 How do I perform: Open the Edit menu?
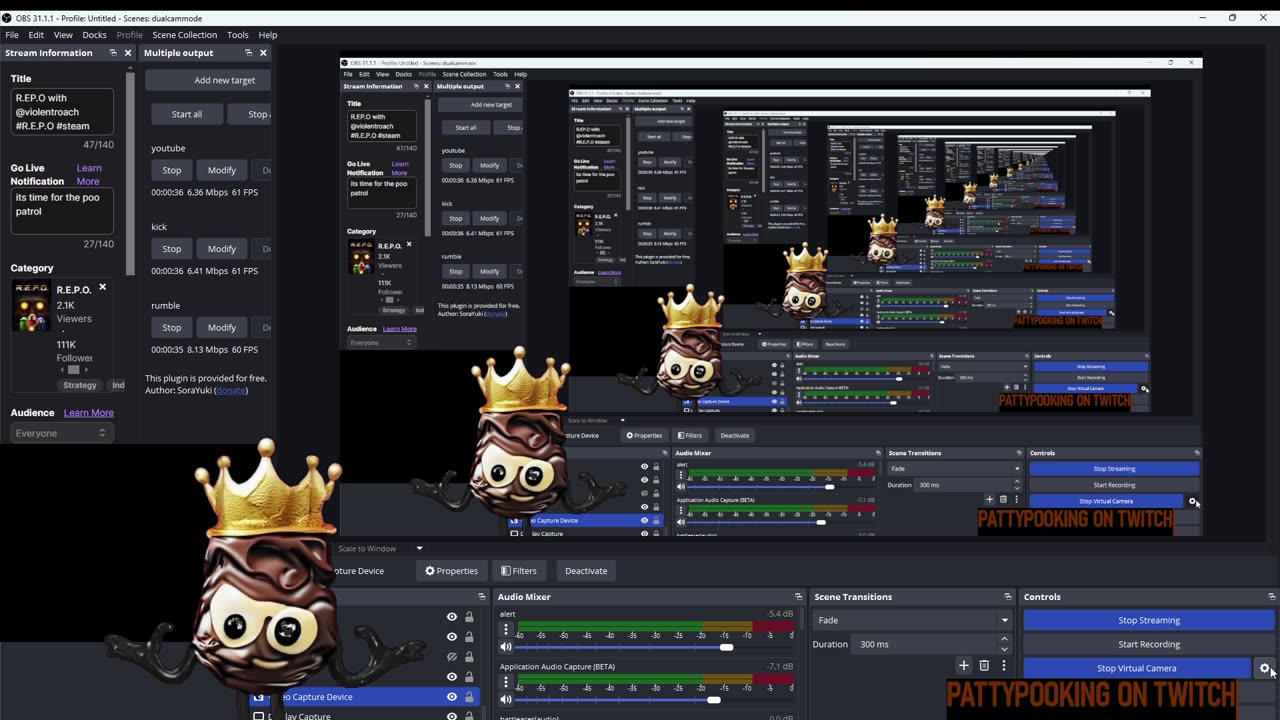(36, 35)
